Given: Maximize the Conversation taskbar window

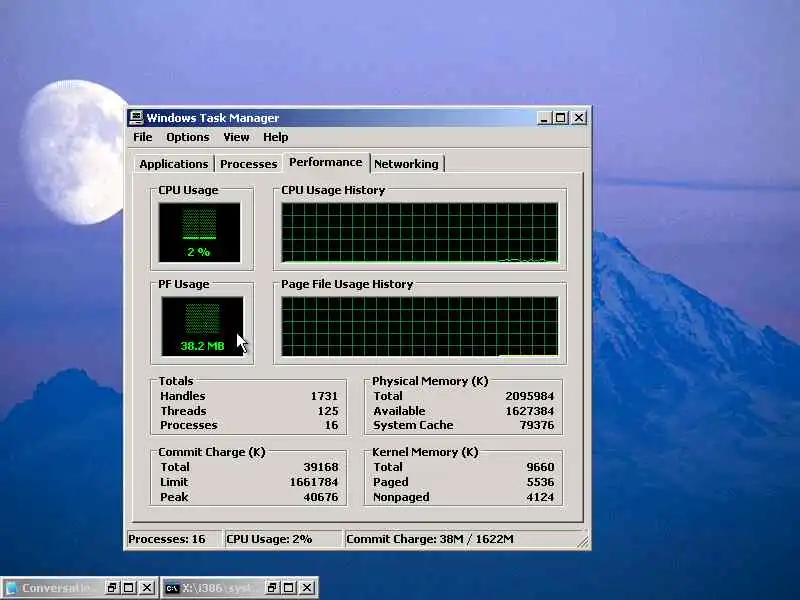Looking at the screenshot, I should 129,588.
